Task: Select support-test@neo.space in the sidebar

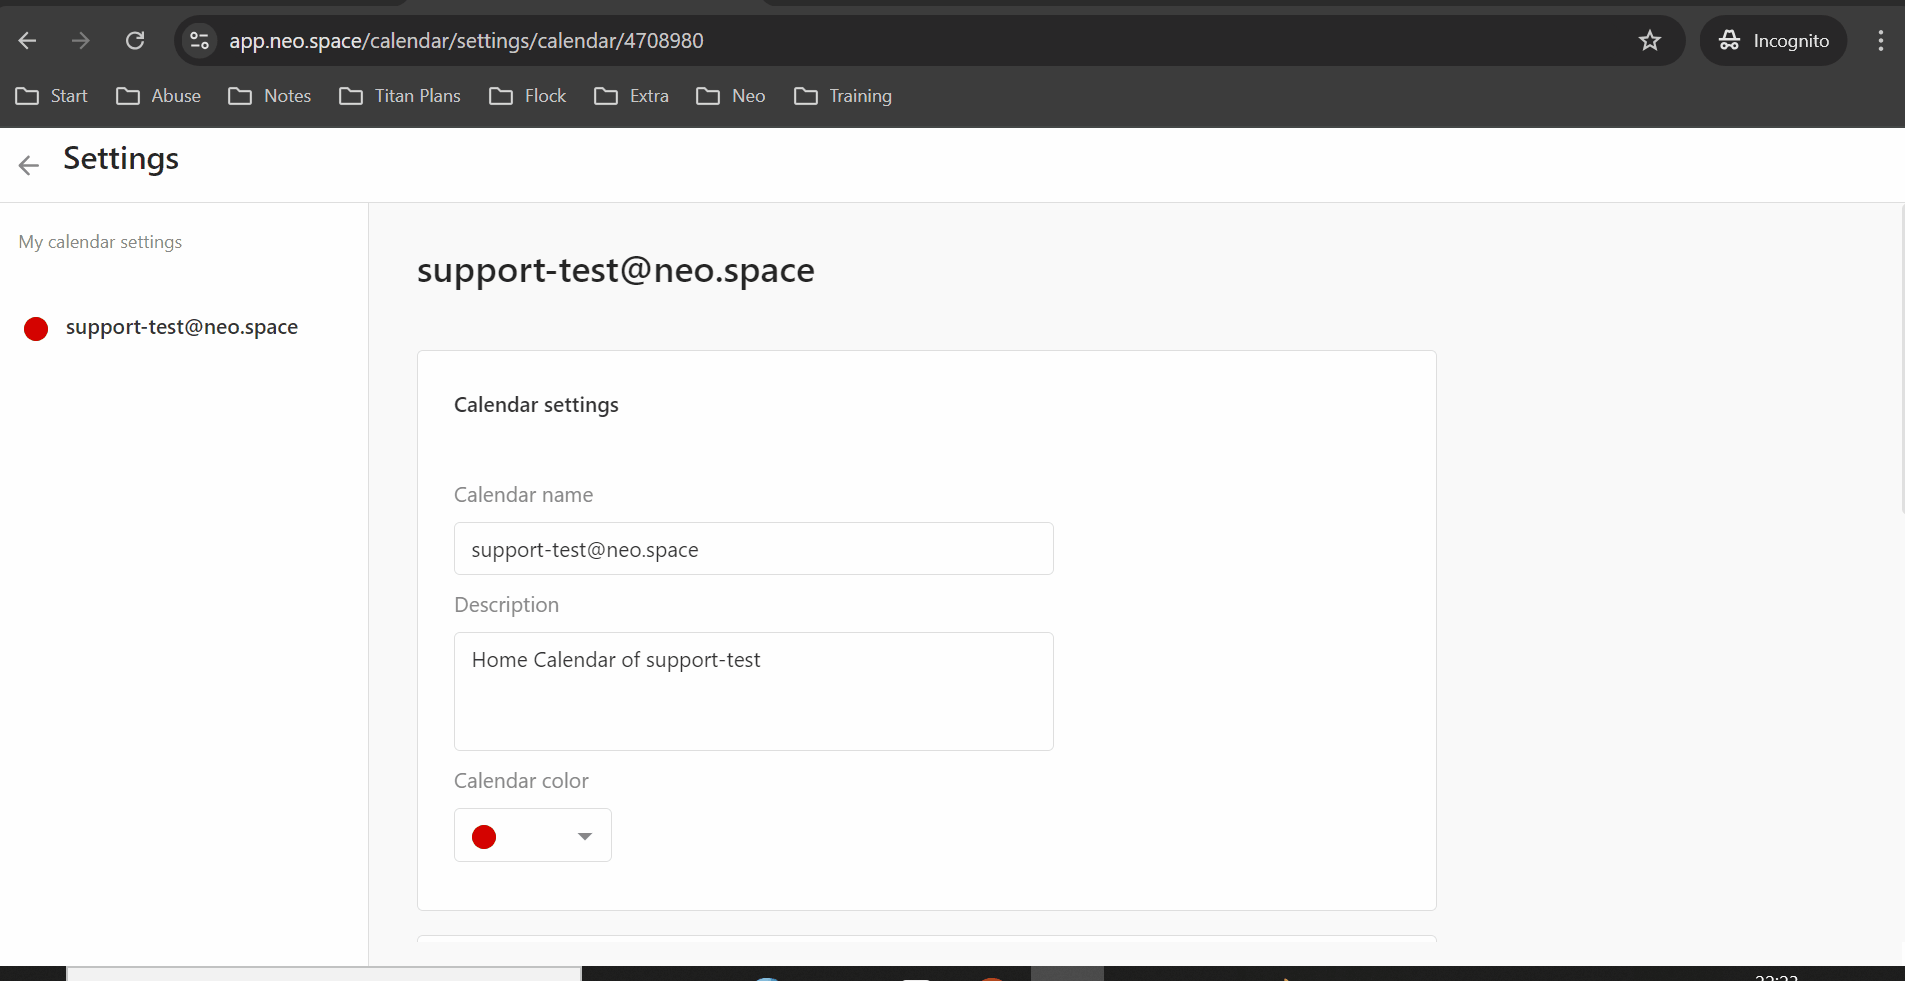Action: 181,327
